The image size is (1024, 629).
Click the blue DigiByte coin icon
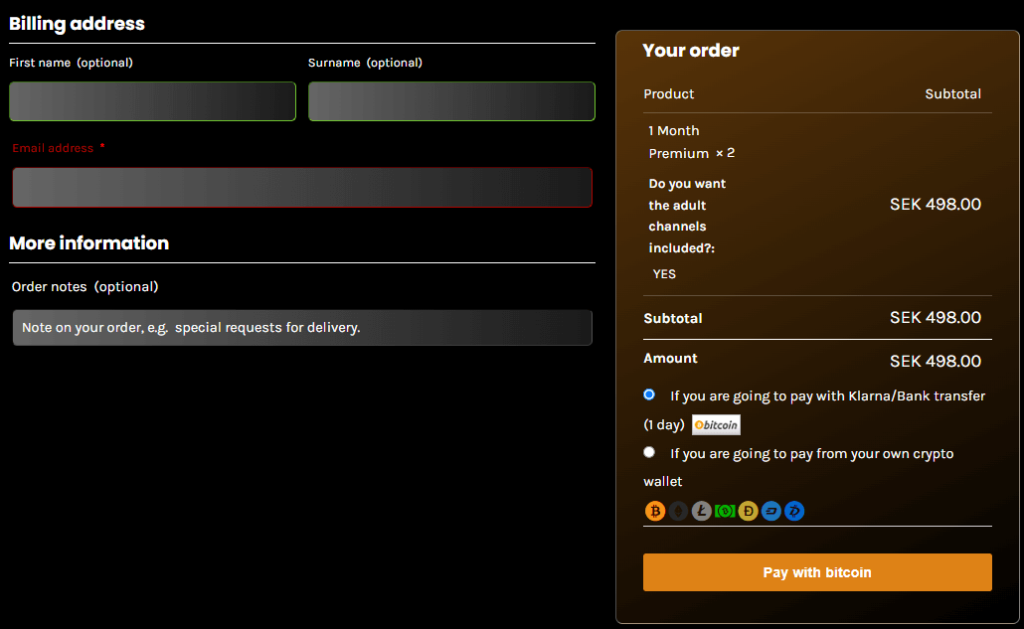click(794, 511)
